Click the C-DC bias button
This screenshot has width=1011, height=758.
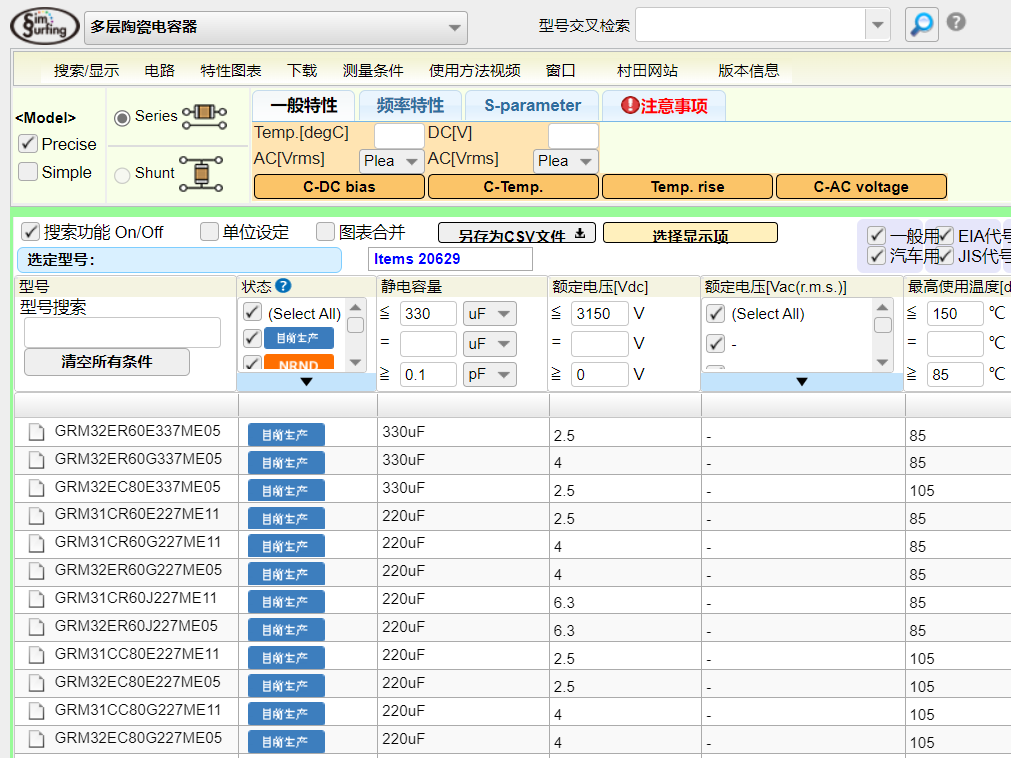pyautogui.click(x=339, y=187)
